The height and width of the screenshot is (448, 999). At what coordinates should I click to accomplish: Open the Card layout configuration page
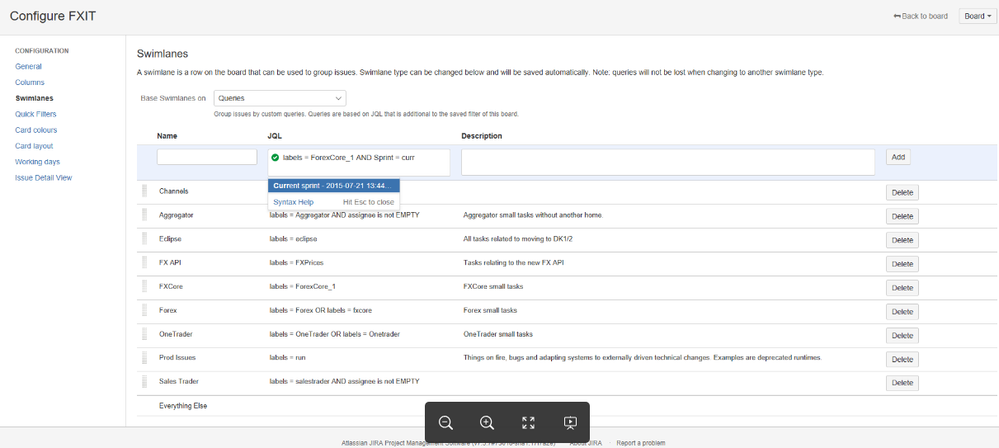pos(34,146)
